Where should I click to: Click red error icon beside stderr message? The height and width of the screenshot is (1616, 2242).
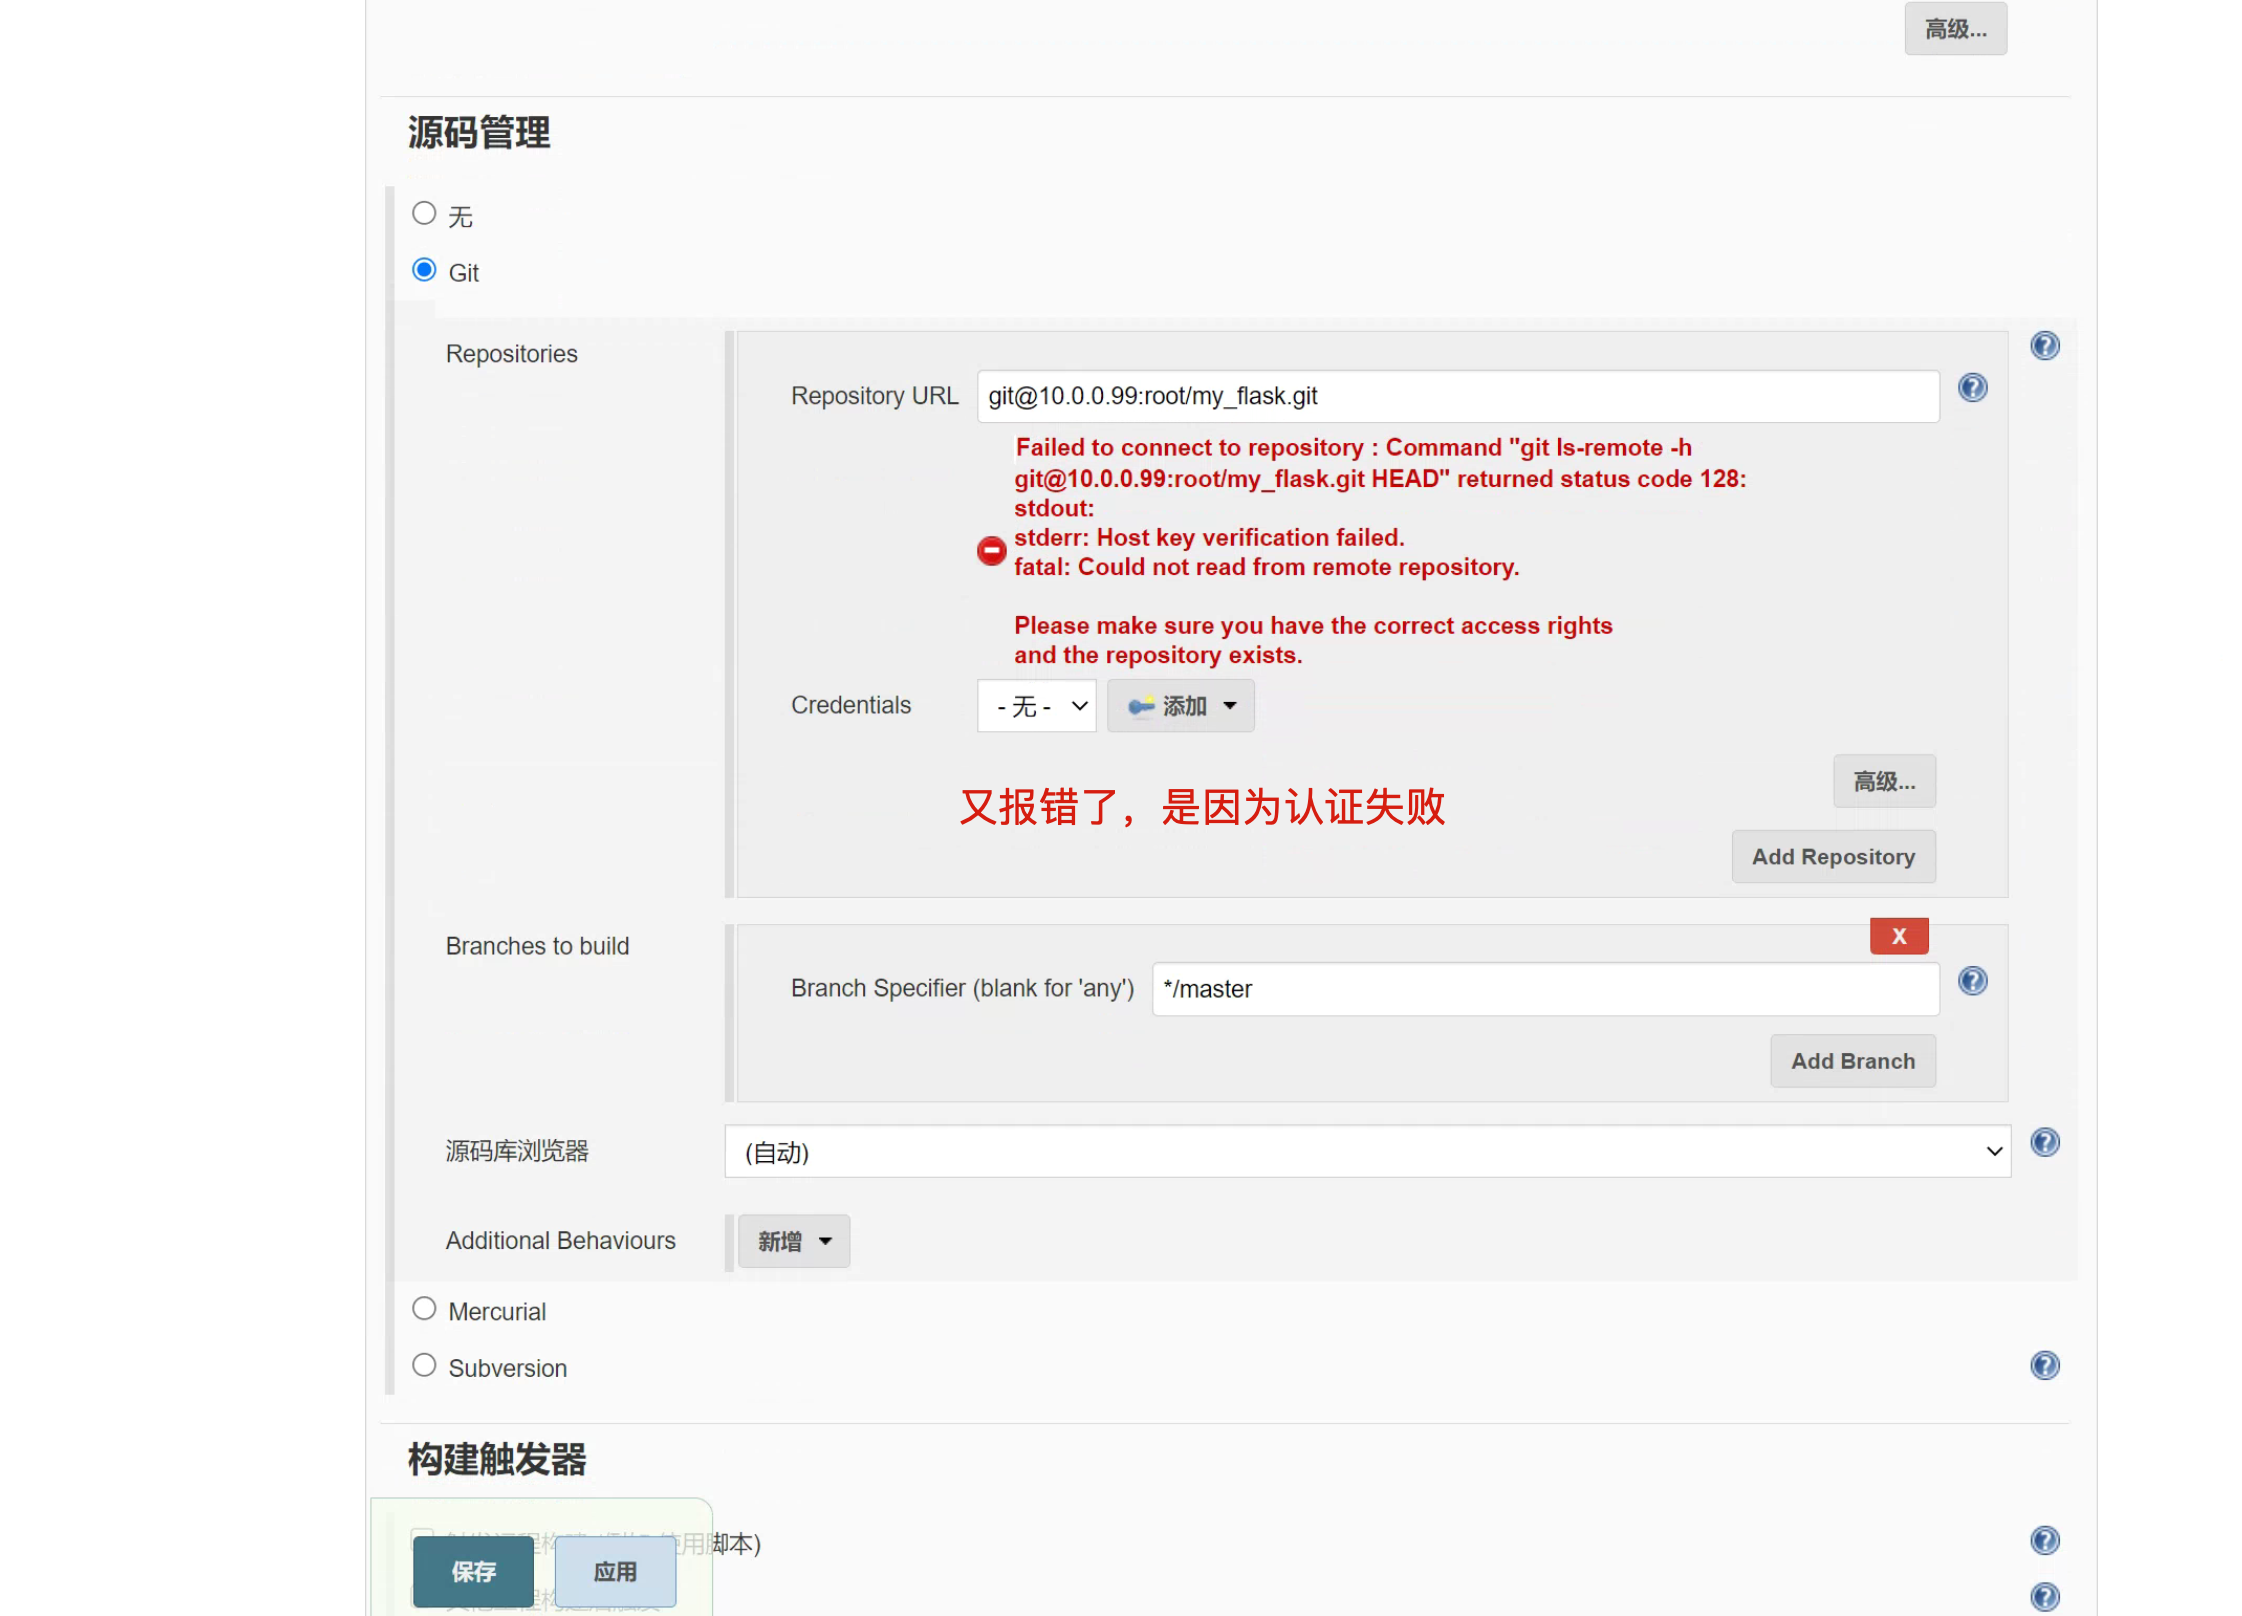990,551
